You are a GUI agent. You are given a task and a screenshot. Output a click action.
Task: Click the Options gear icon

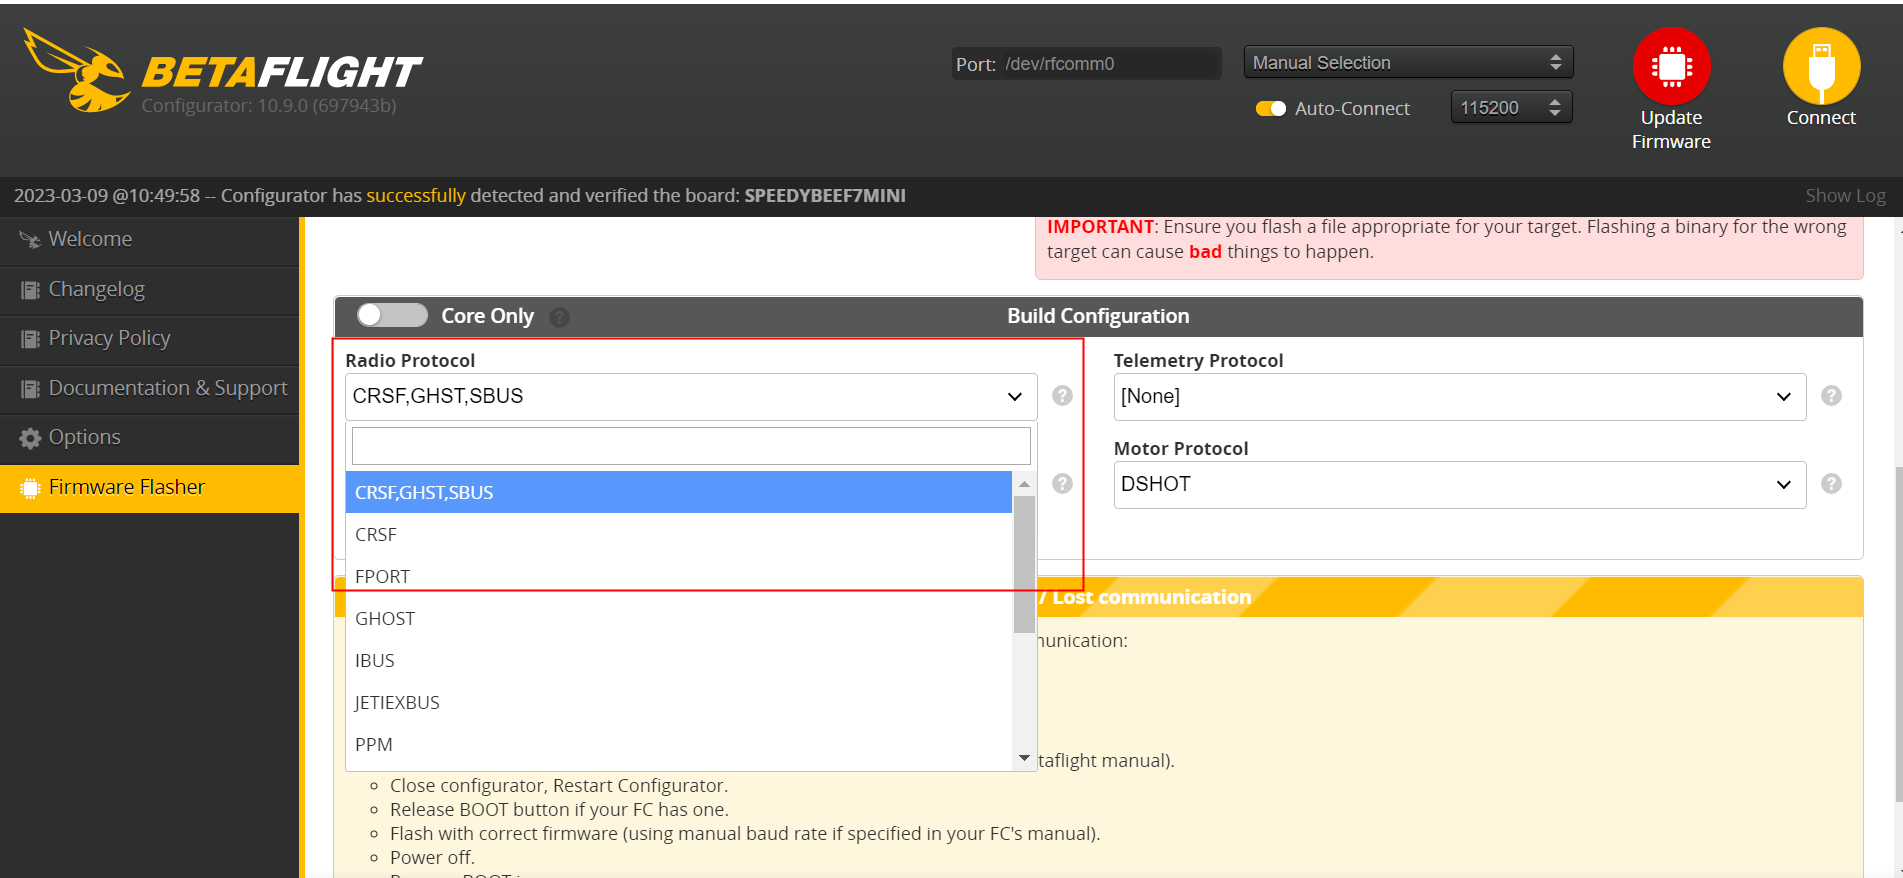[x=30, y=438]
